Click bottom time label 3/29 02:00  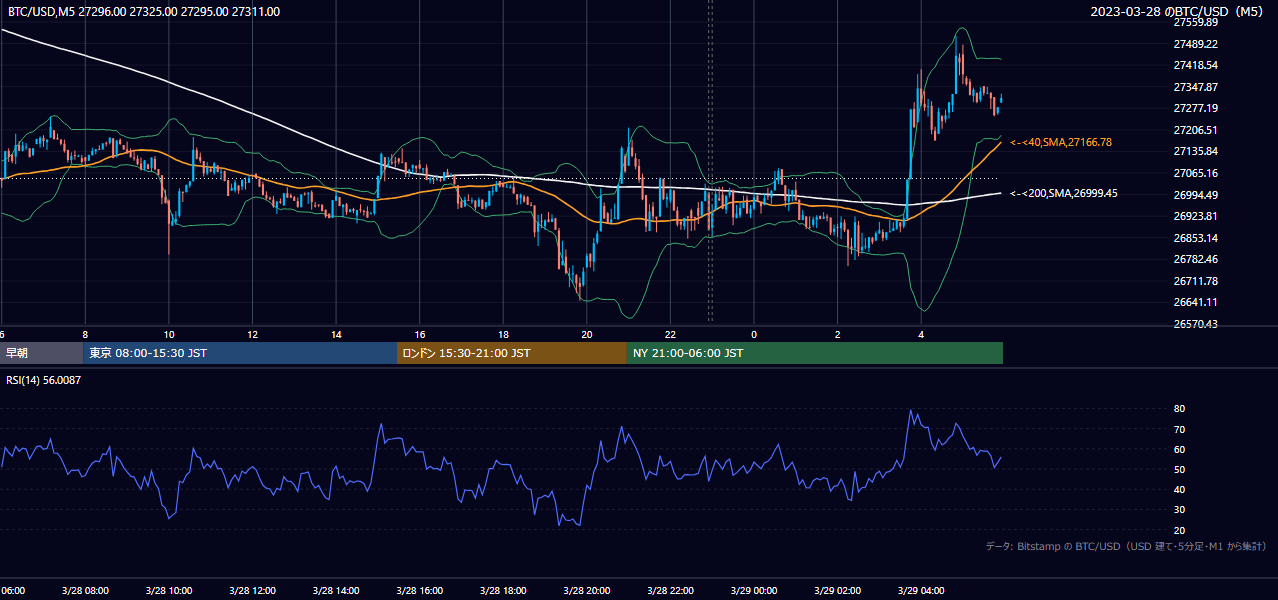(x=838, y=591)
